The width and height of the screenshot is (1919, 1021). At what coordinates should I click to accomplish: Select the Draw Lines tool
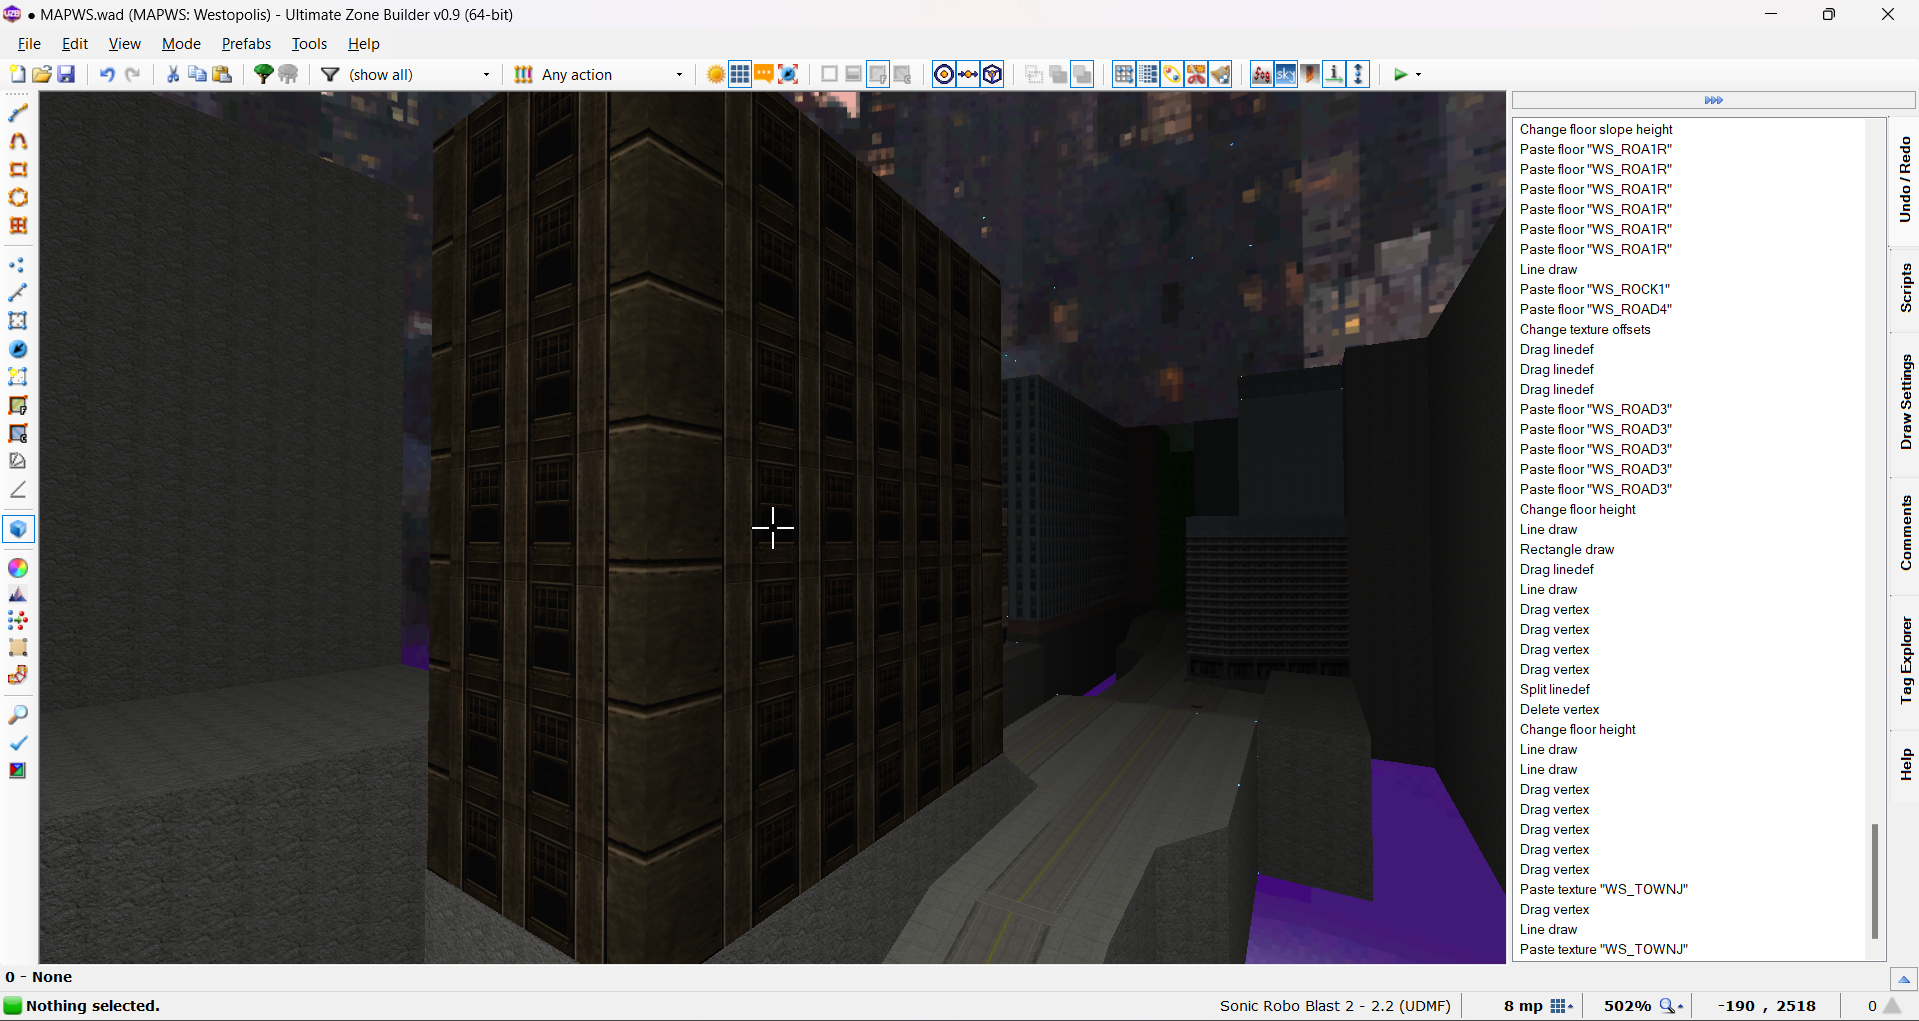click(x=18, y=113)
